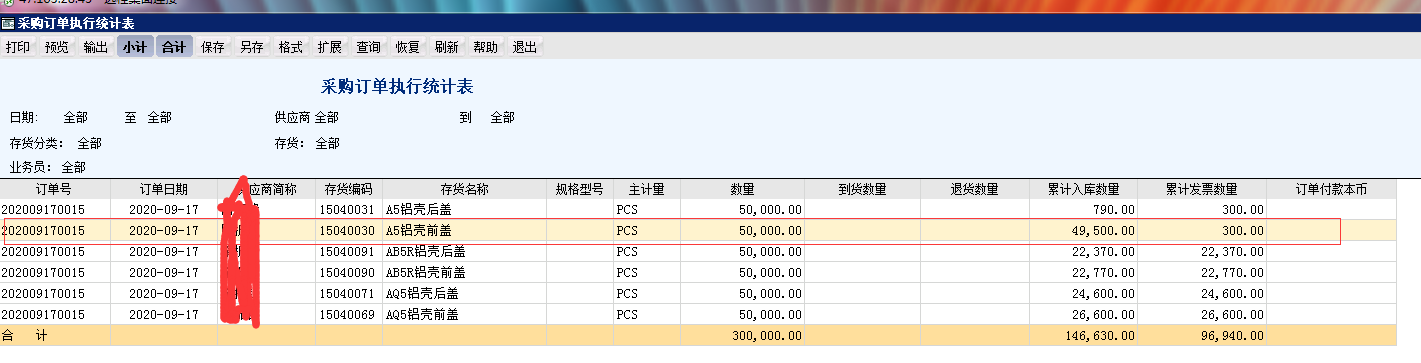The height and width of the screenshot is (363, 1421).
Task: Select the 24,600.00 cumulative invoice cell
Action: (x=1202, y=294)
